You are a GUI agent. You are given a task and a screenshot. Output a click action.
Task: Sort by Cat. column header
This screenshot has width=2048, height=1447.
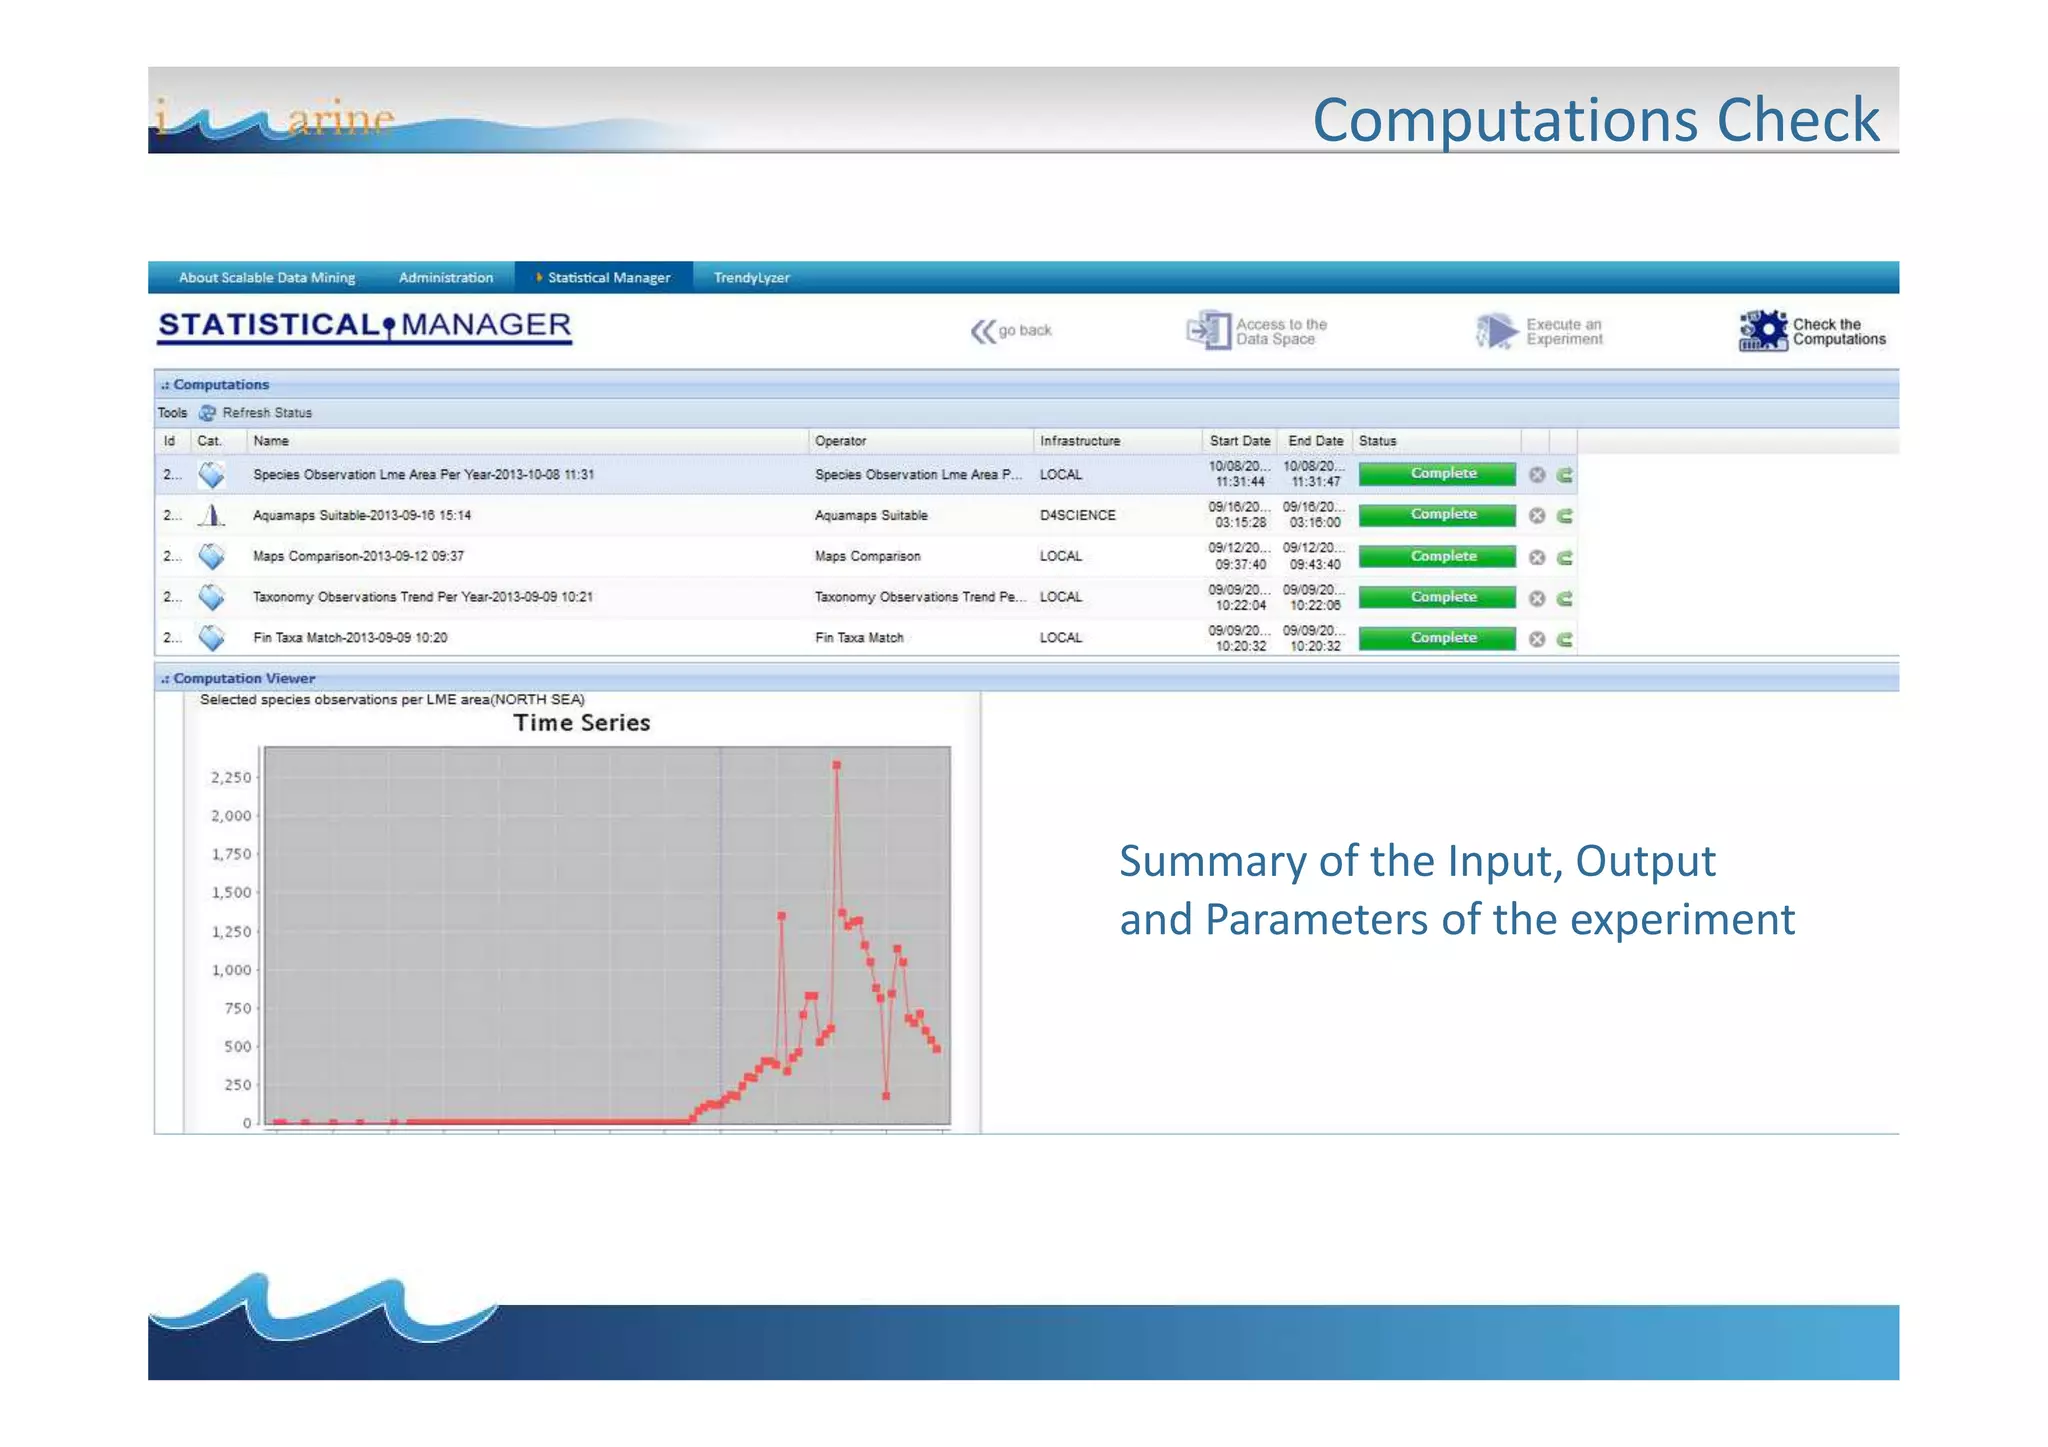(218, 441)
